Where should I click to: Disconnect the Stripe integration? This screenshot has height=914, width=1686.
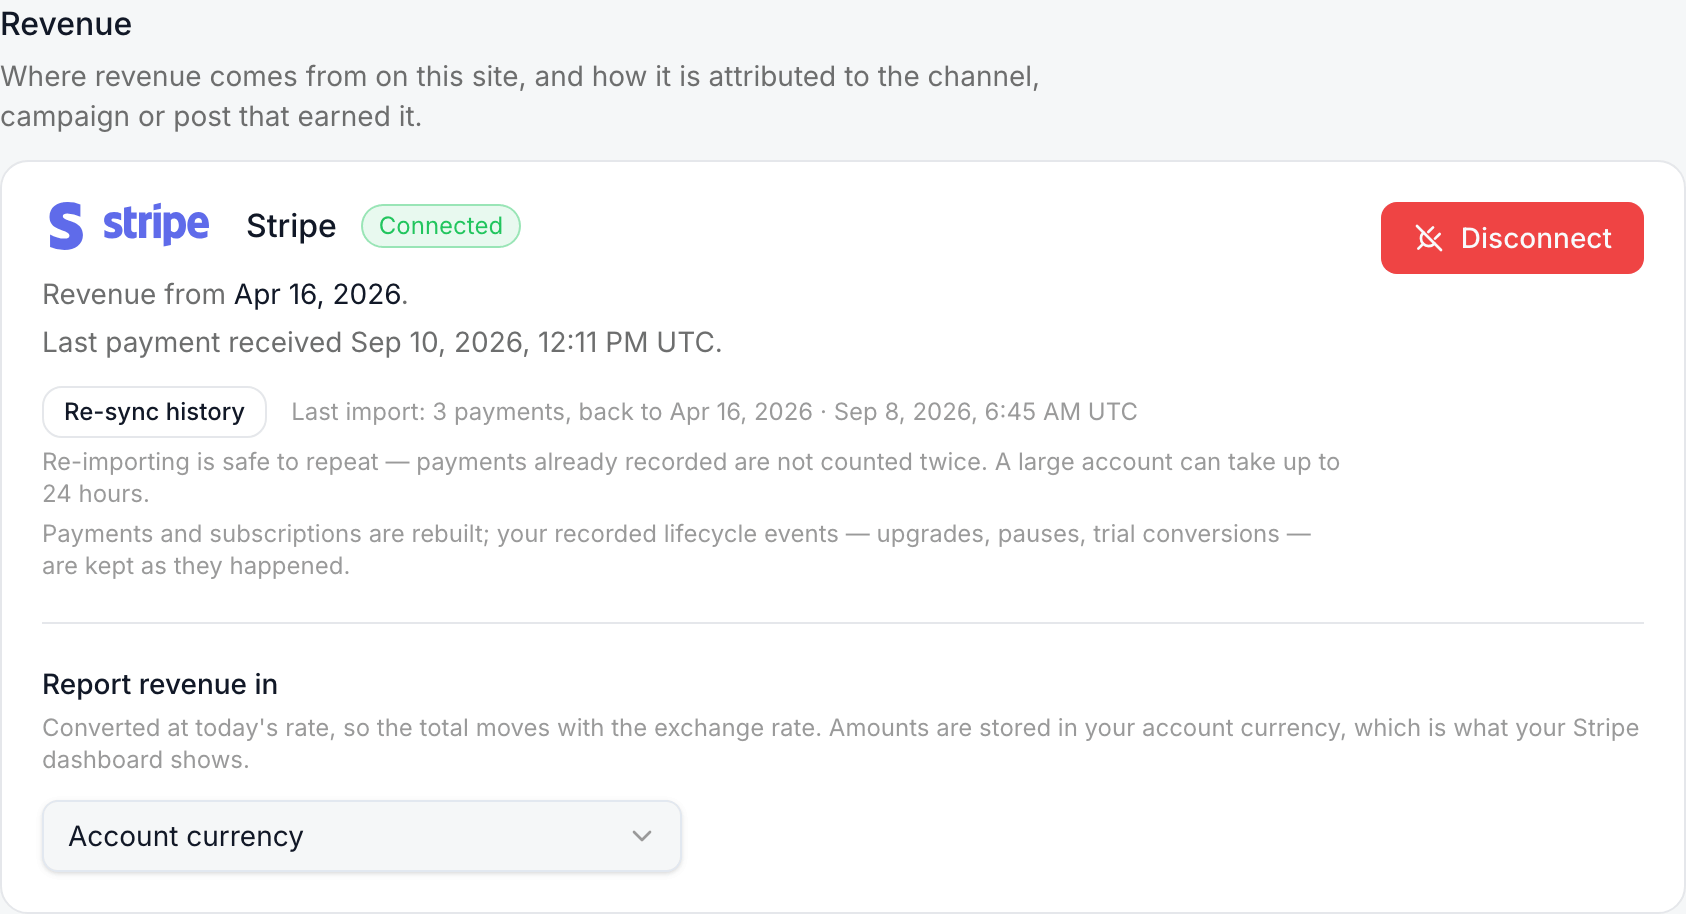pos(1512,238)
